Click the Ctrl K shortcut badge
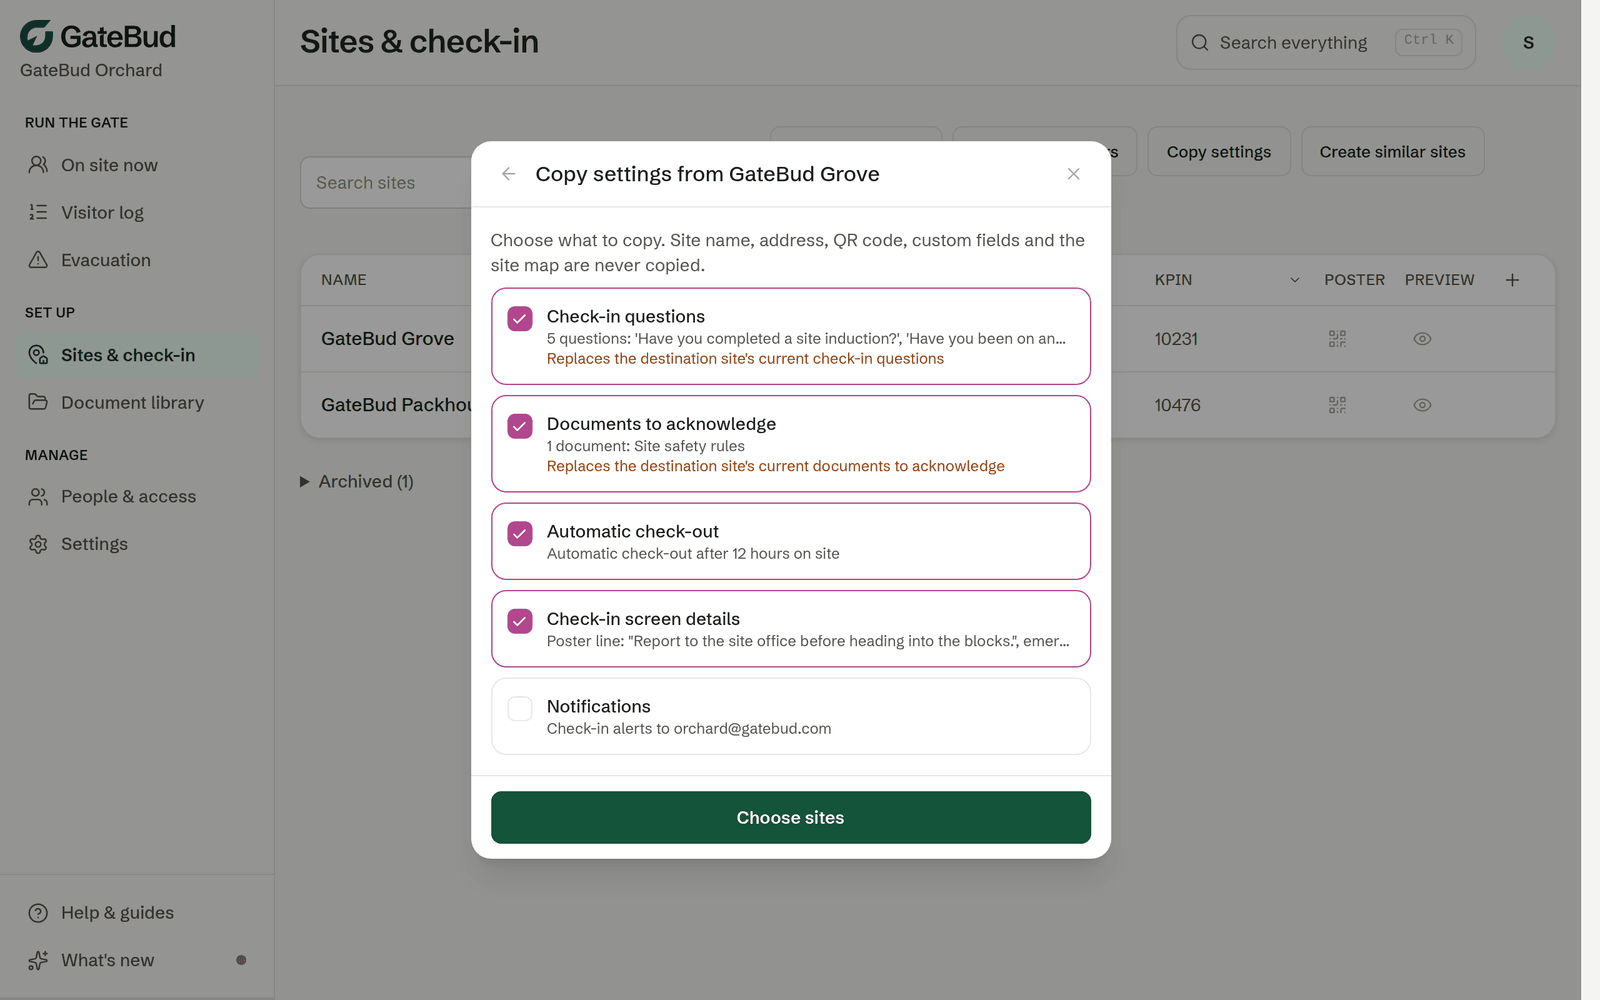The width and height of the screenshot is (1600, 1000). tap(1428, 41)
